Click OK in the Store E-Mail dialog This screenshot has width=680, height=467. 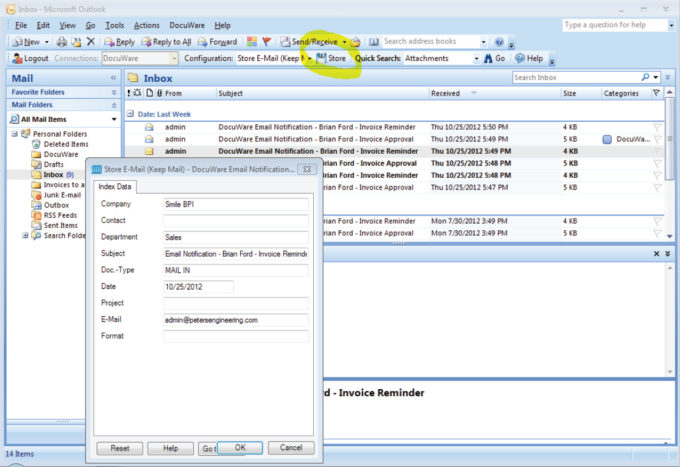[240, 448]
